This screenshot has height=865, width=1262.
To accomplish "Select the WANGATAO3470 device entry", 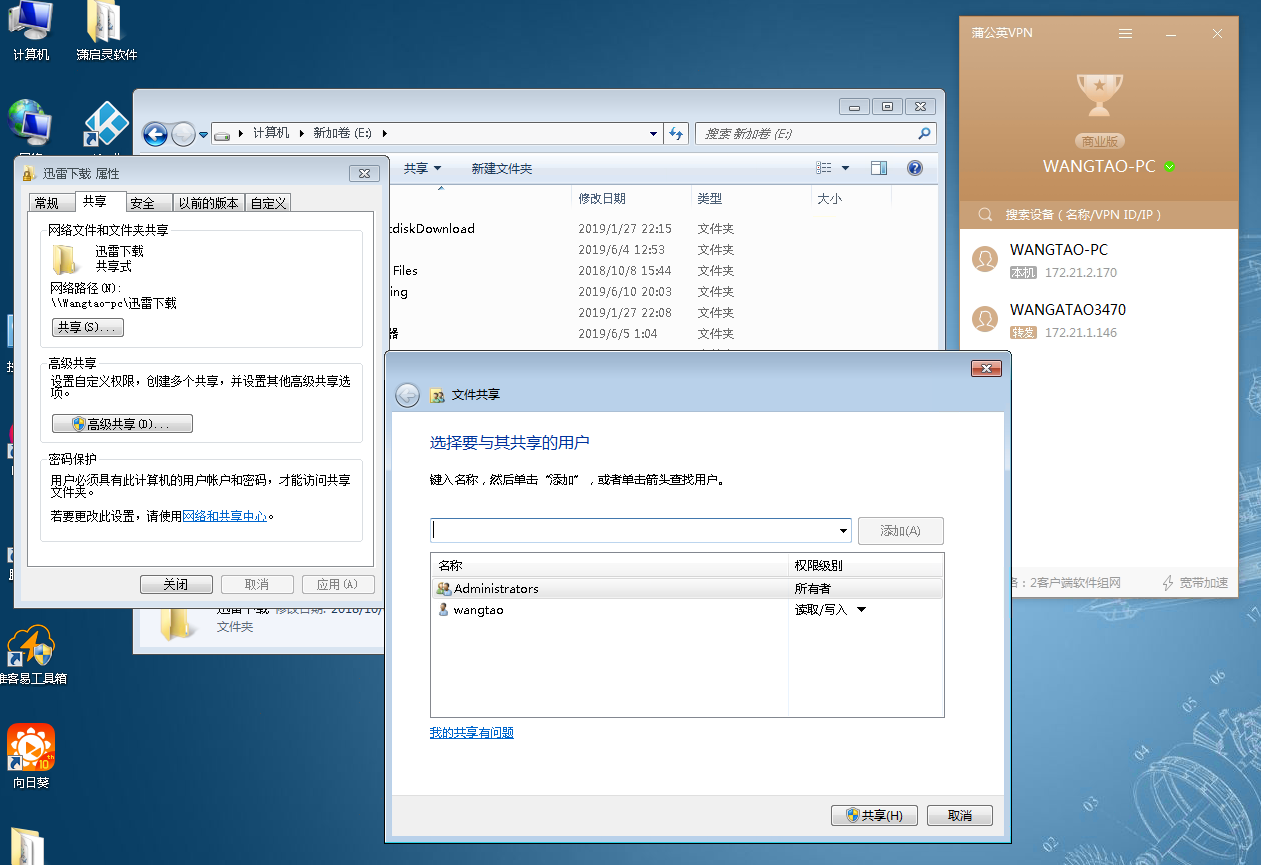I will point(1067,320).
